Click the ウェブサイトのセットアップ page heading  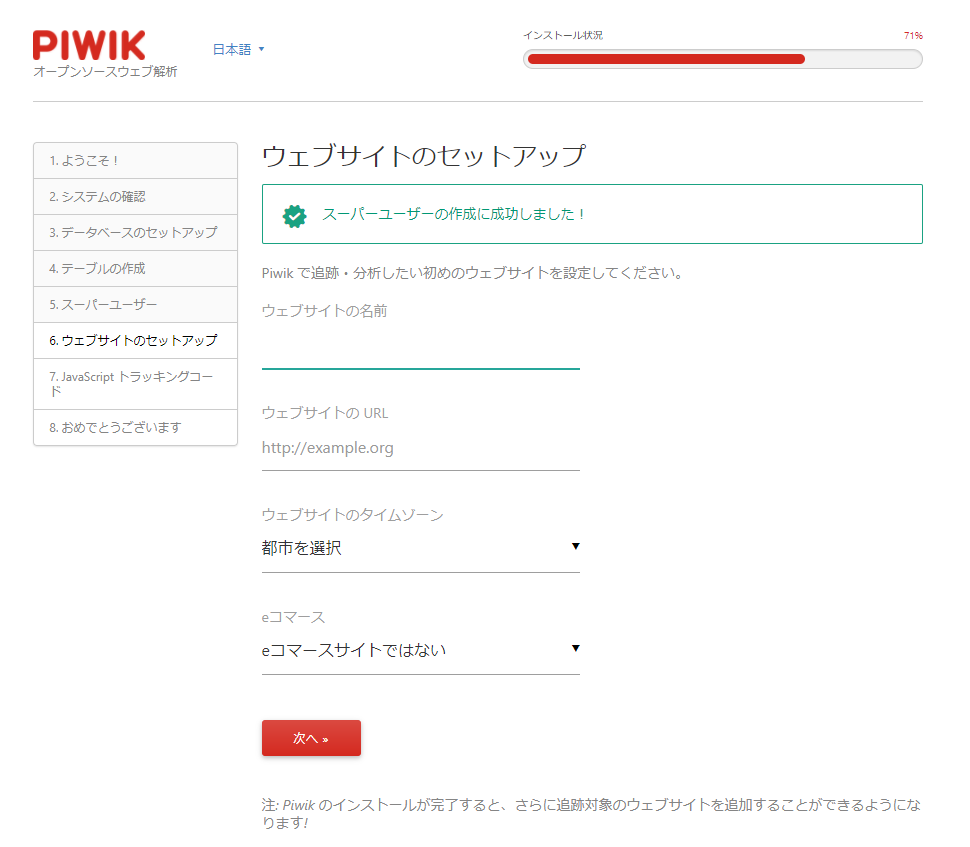[x=424, y=156]
